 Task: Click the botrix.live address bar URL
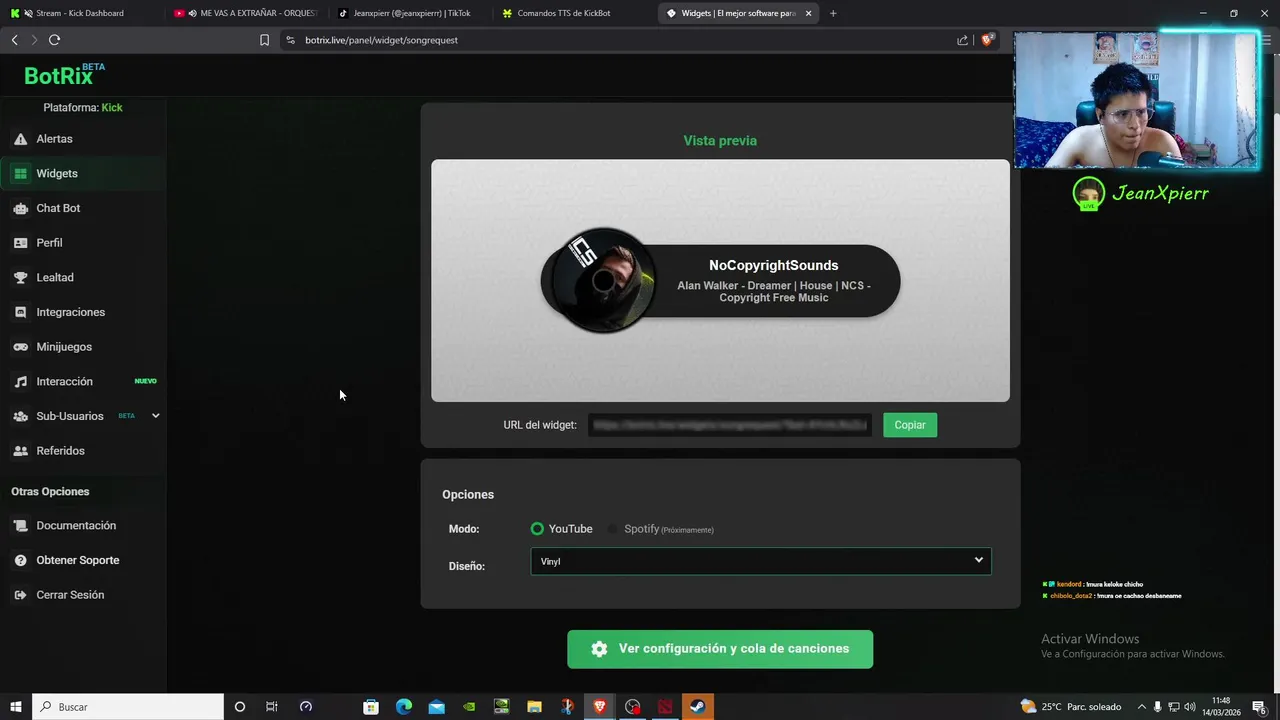coord(381,40)
